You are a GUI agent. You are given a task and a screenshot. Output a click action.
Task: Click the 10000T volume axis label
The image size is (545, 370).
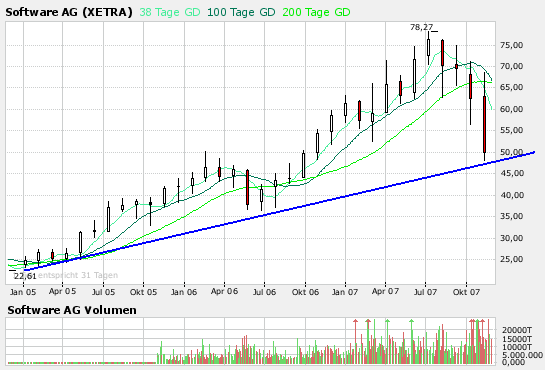[x=517, y=347]
